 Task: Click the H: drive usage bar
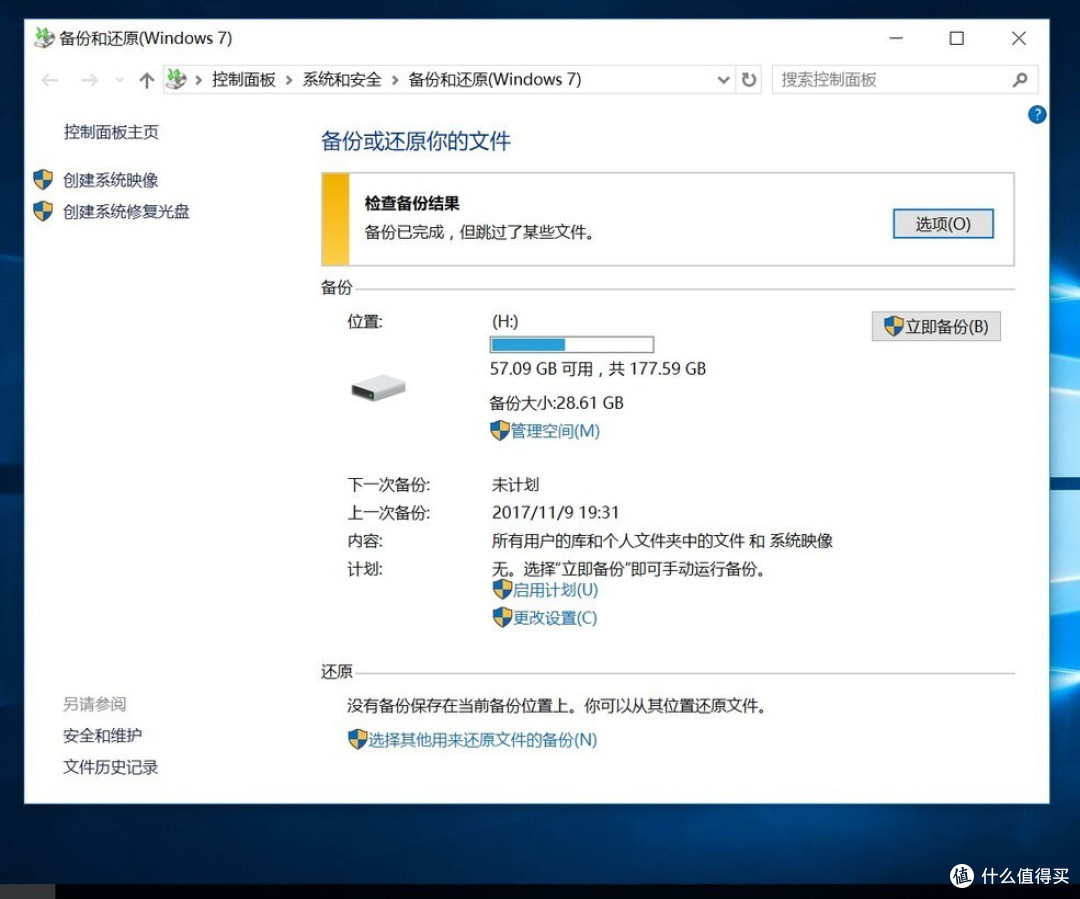pos(572,344)
